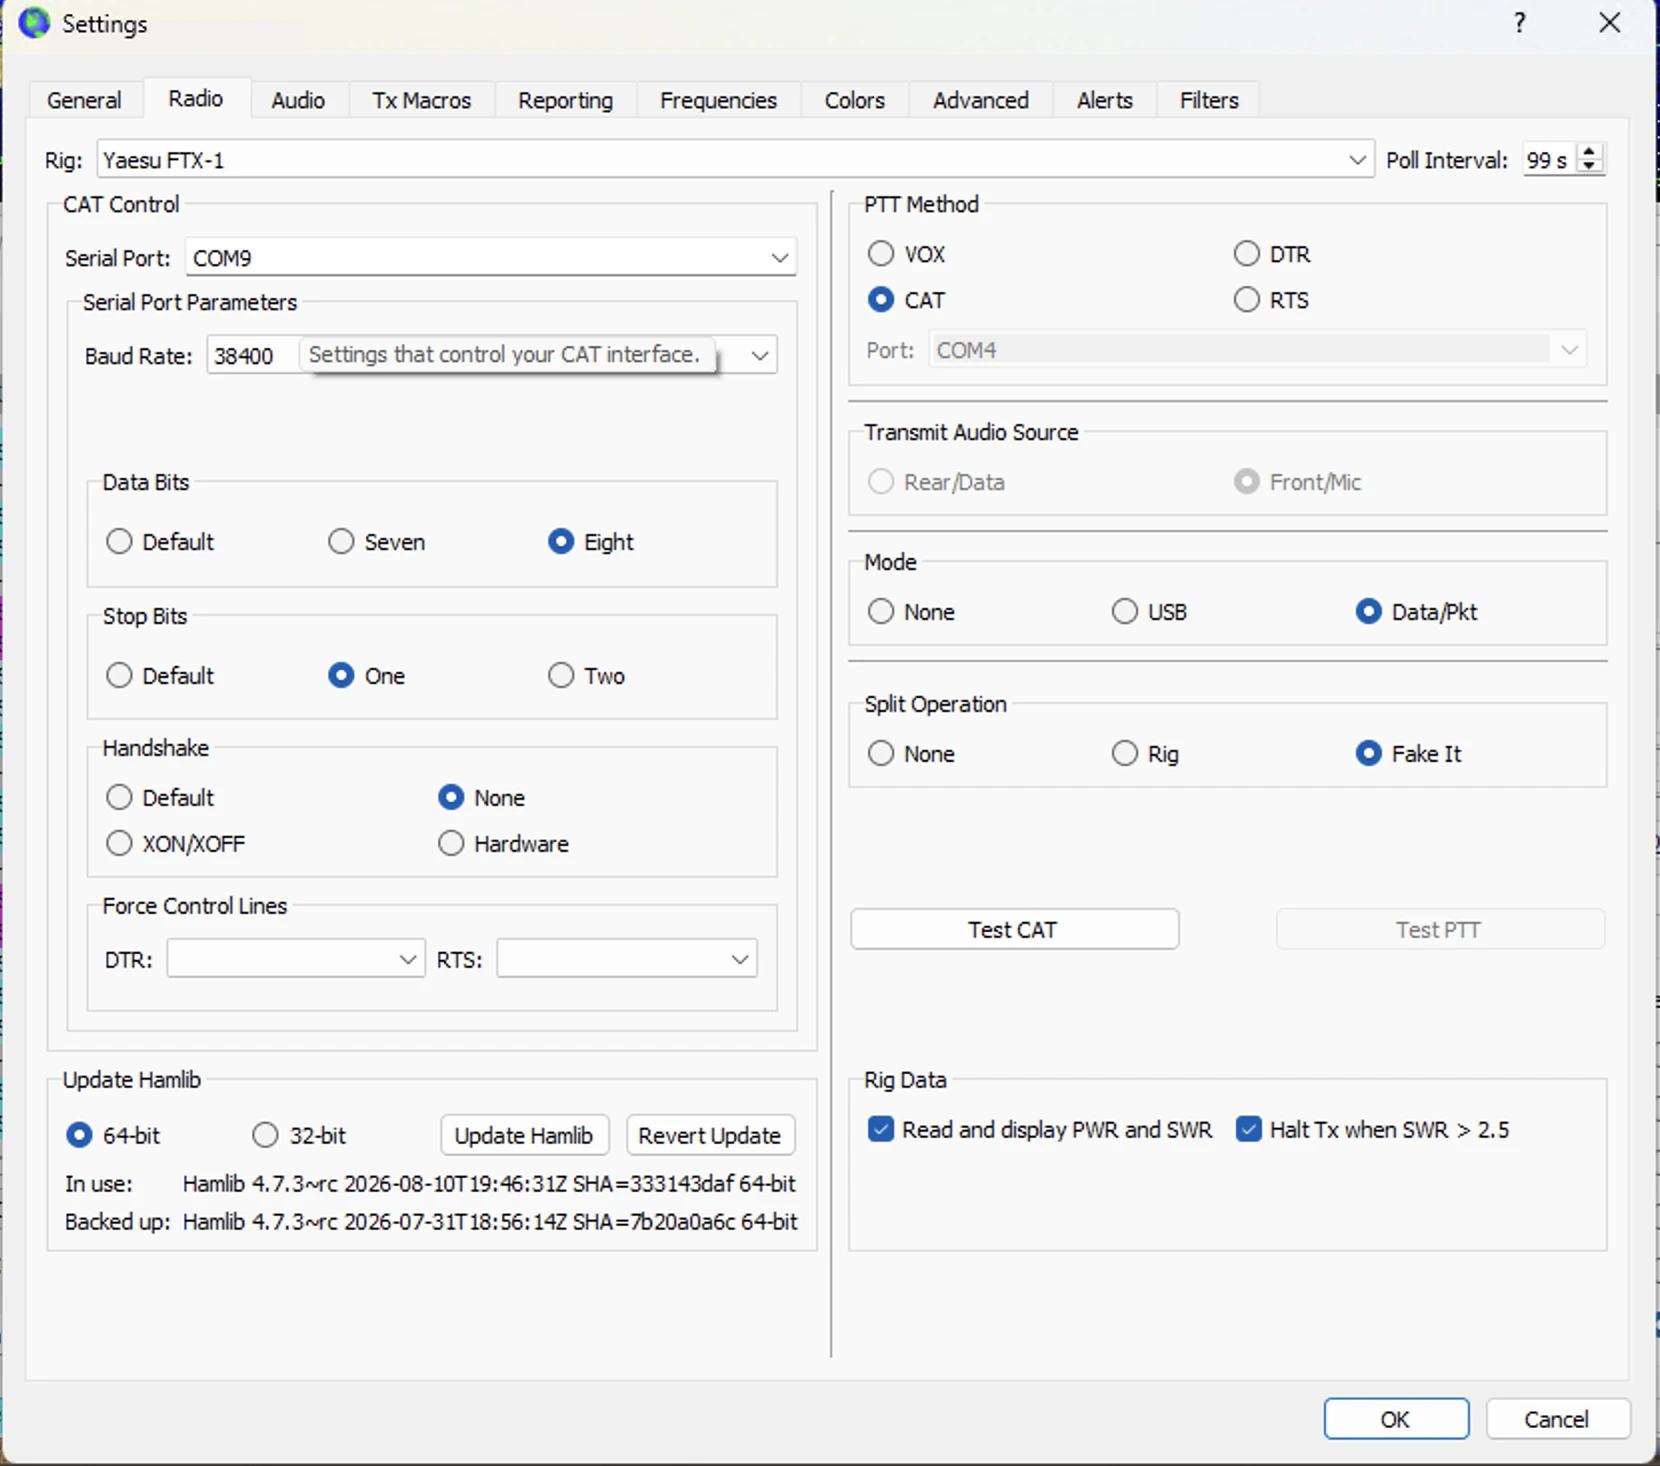The height and width of the screenshot is (1466, 1660).
Task: Set Split Operation to Rig
Action: click(1145, 754)
